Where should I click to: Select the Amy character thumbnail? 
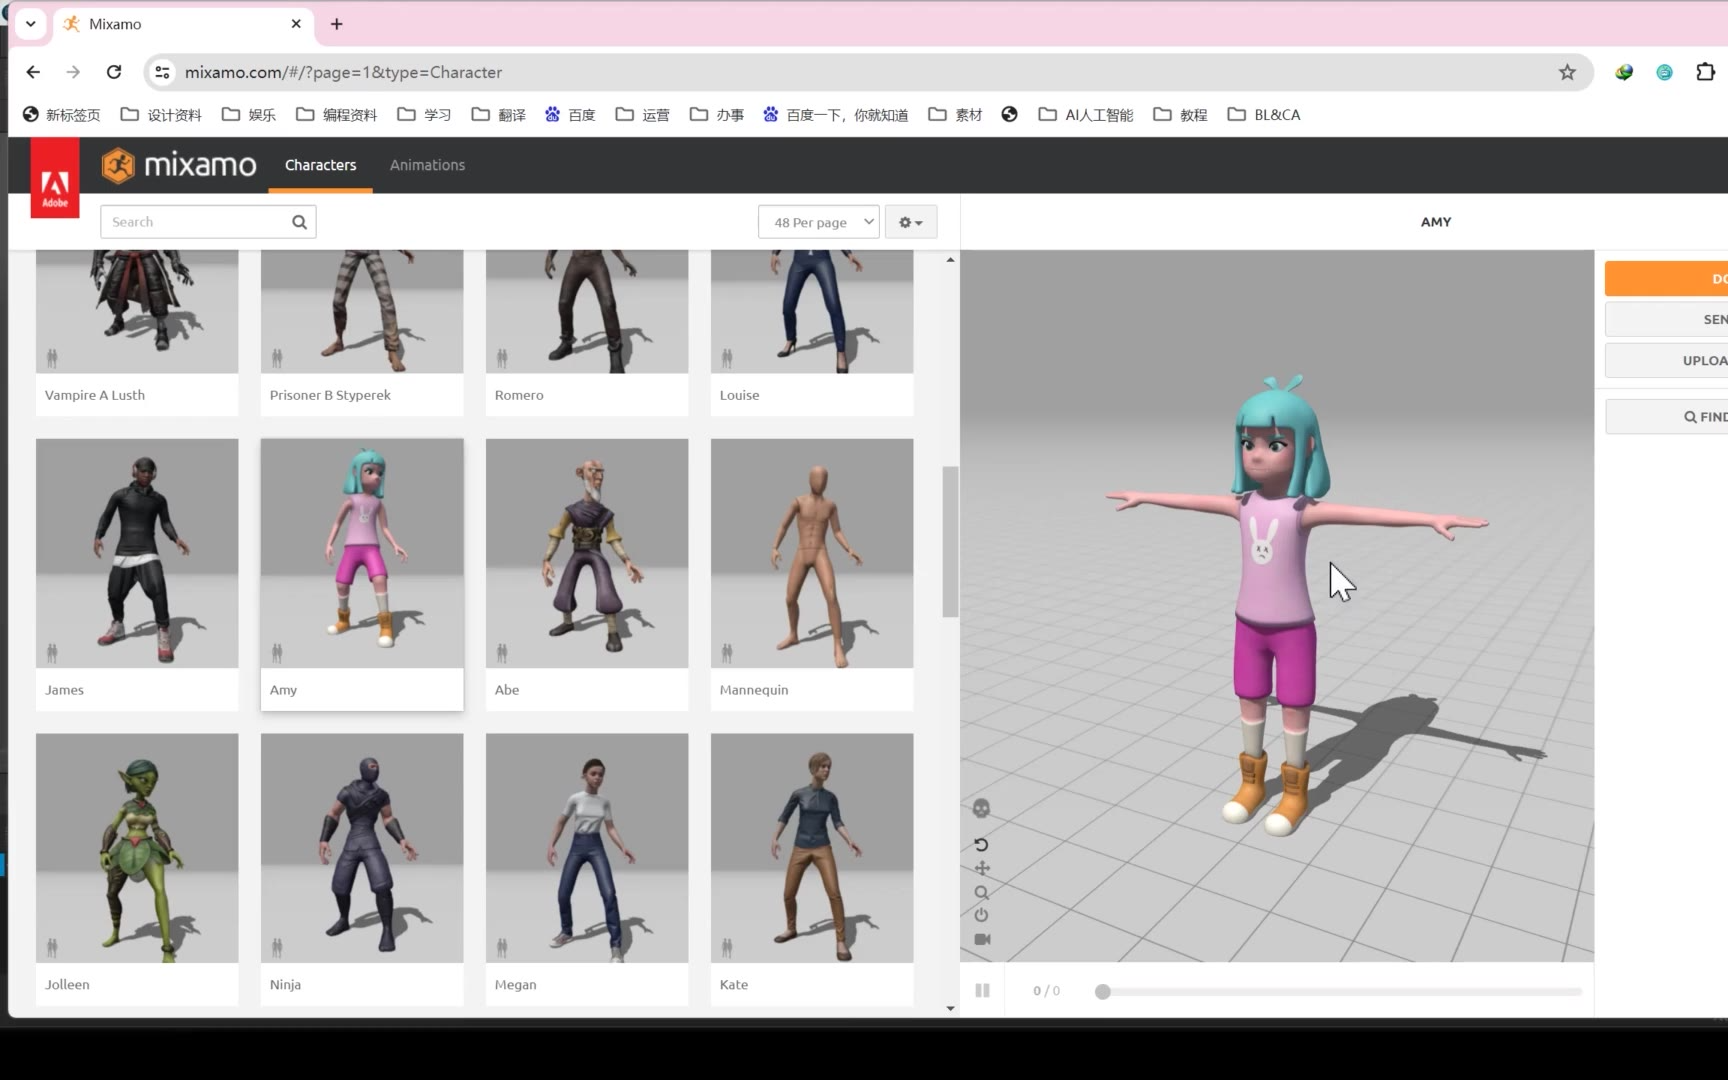pos(362,553)
